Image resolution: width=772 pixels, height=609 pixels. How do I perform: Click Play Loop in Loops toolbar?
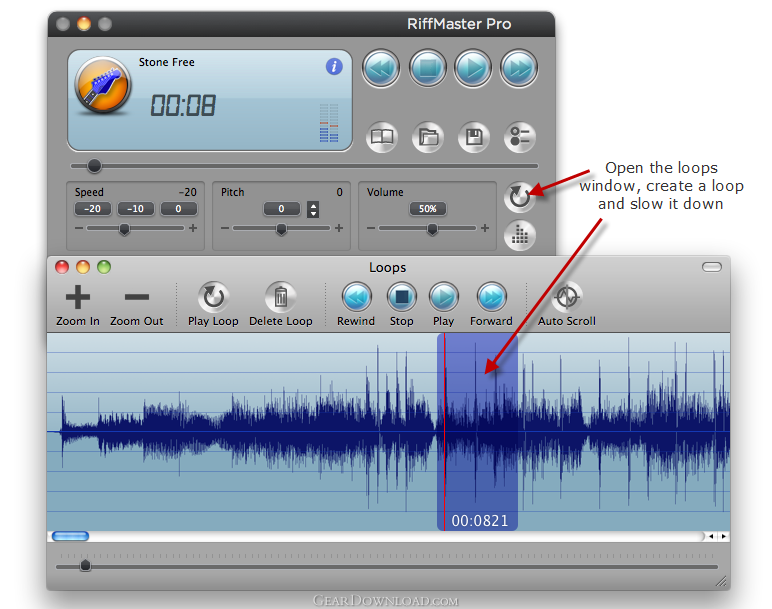213,305
